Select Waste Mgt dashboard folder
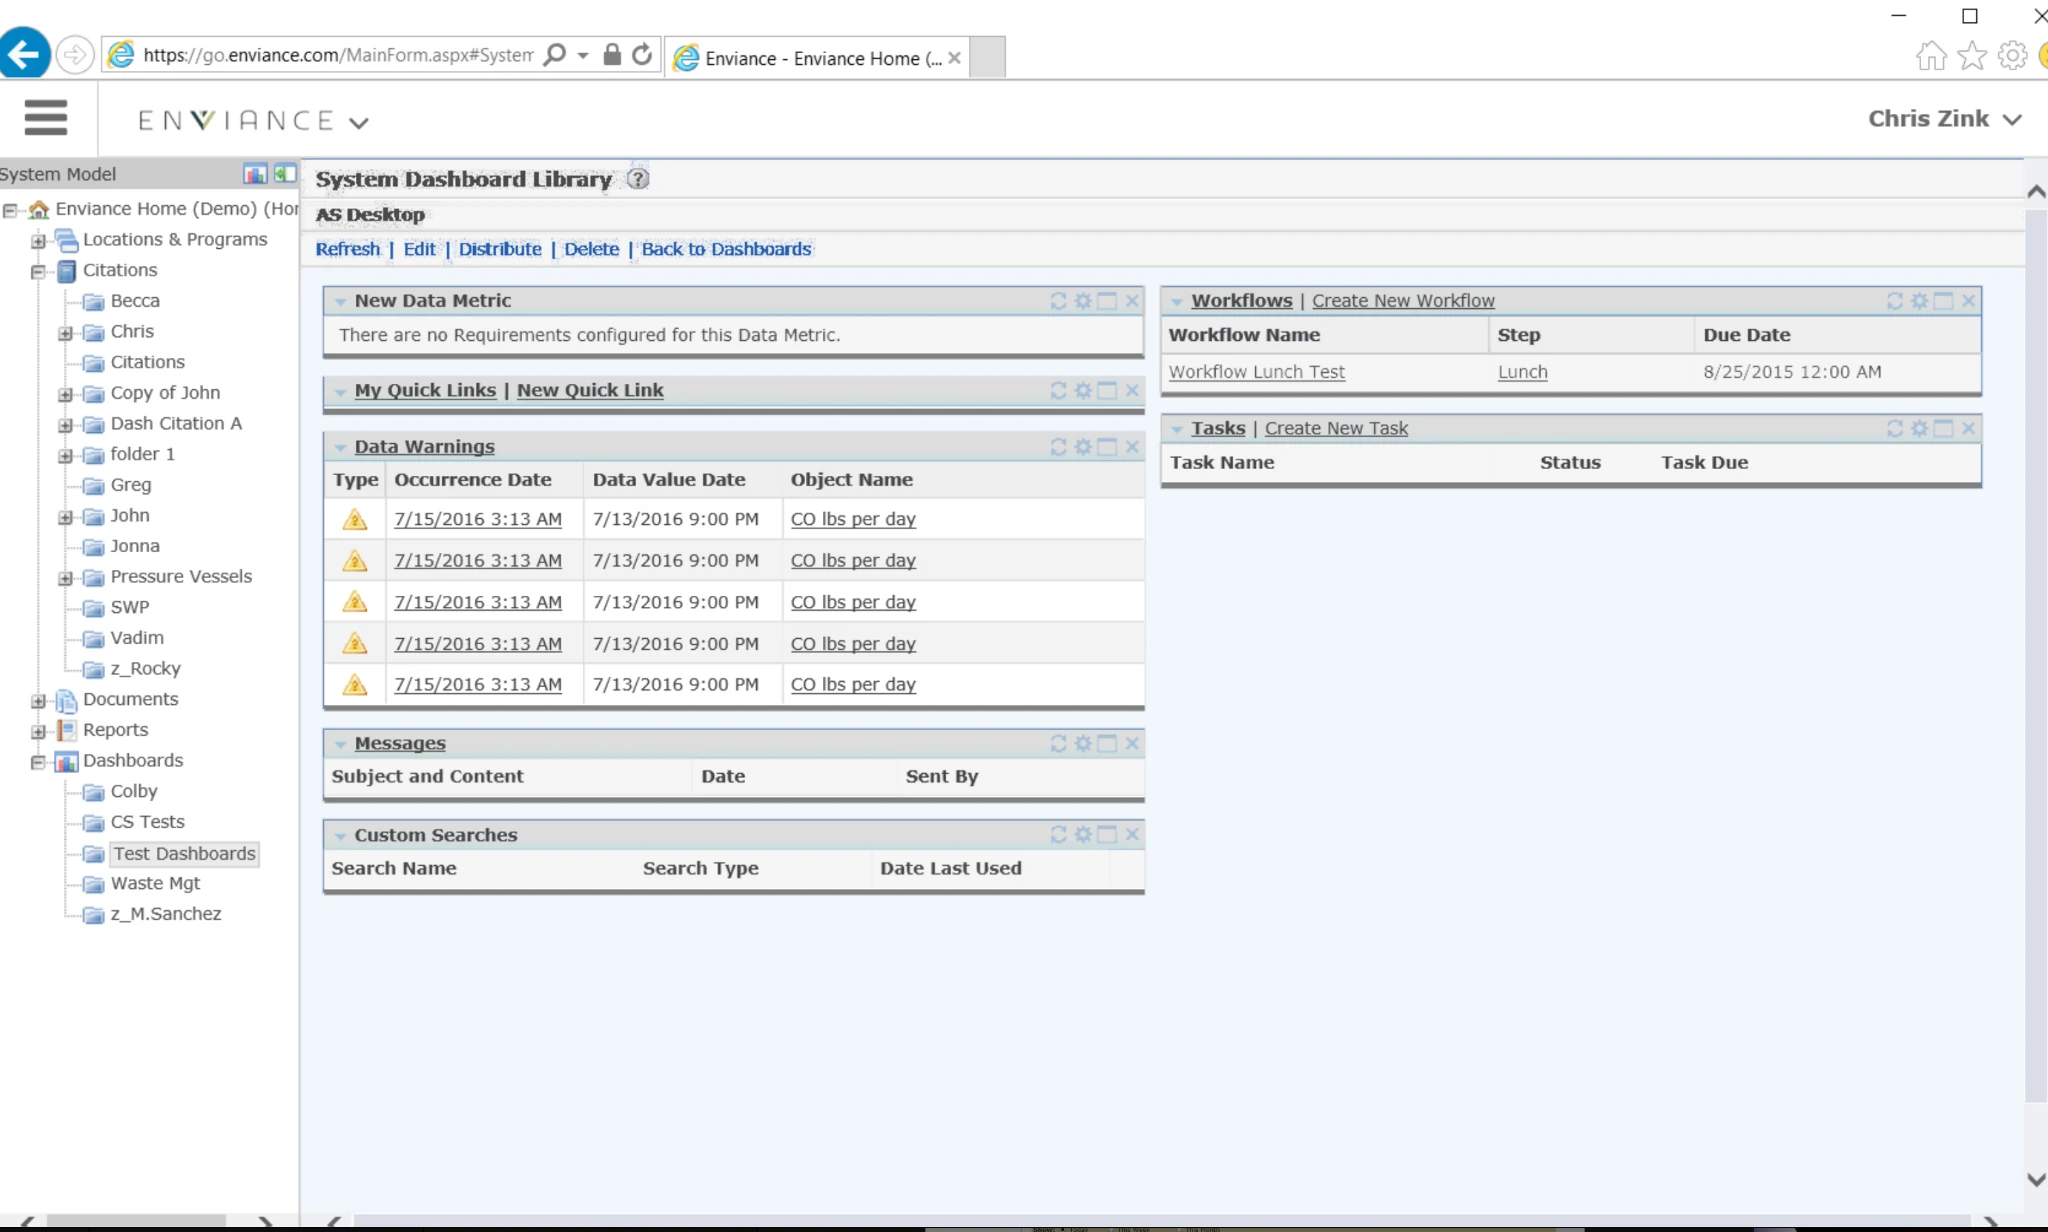The height and width of the screenshot is (1232, 2048). (155, 883)
